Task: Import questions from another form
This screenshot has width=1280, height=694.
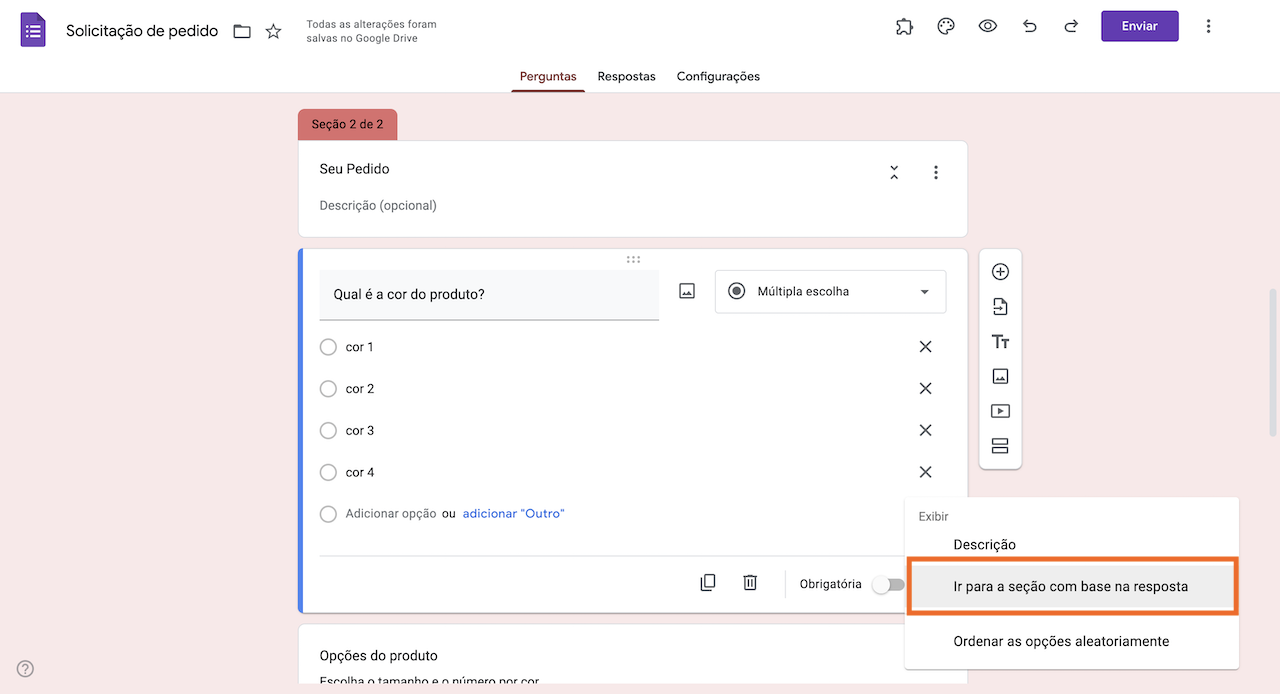Action: click(x=1000, y=307)
